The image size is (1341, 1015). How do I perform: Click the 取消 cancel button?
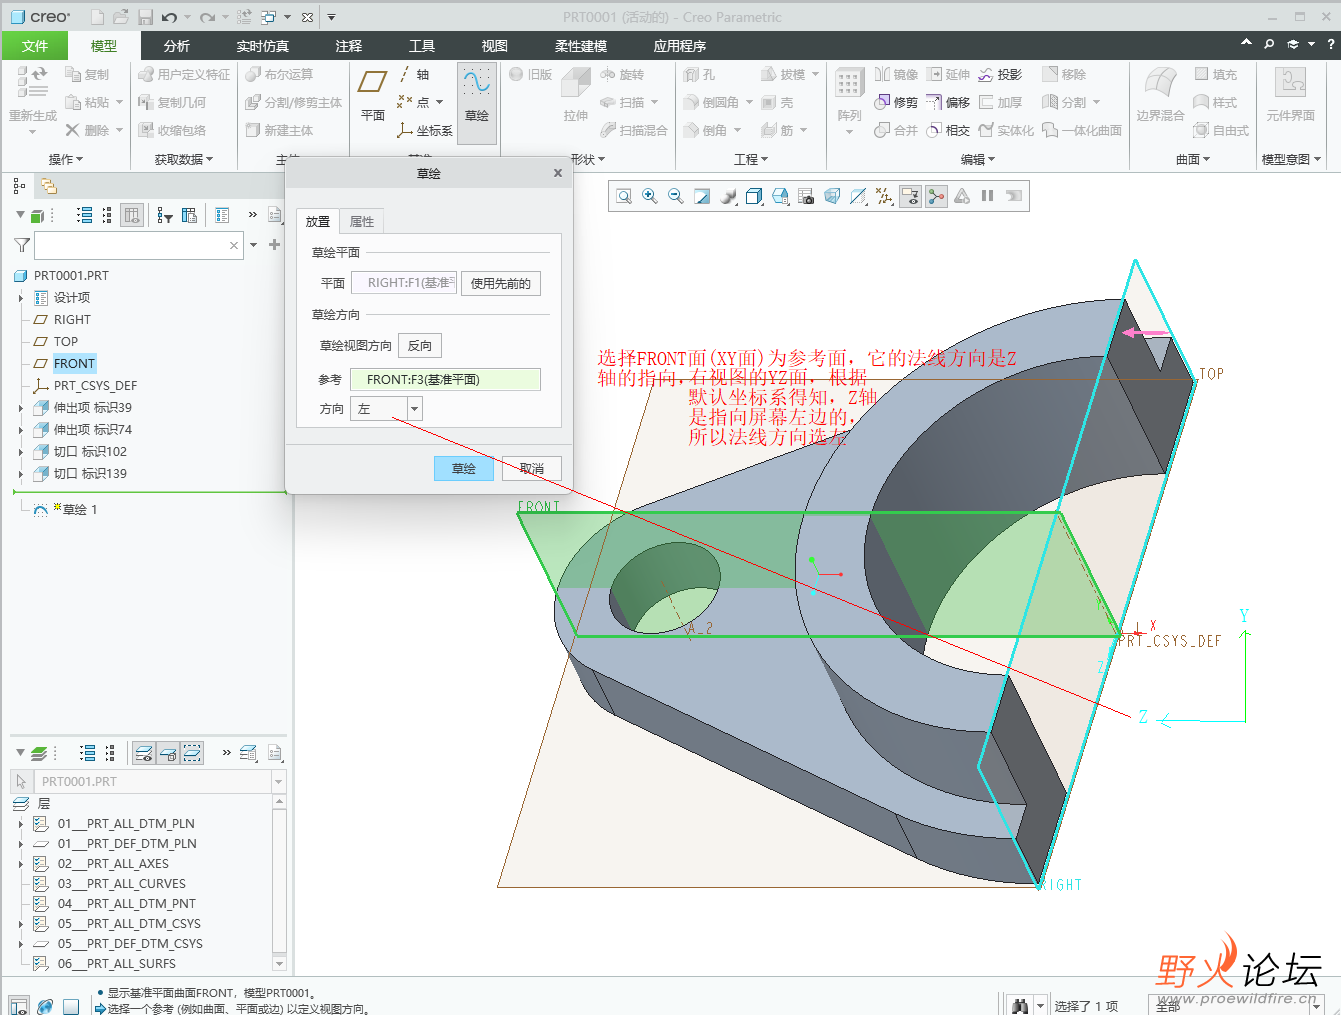[x=532, y=468]
